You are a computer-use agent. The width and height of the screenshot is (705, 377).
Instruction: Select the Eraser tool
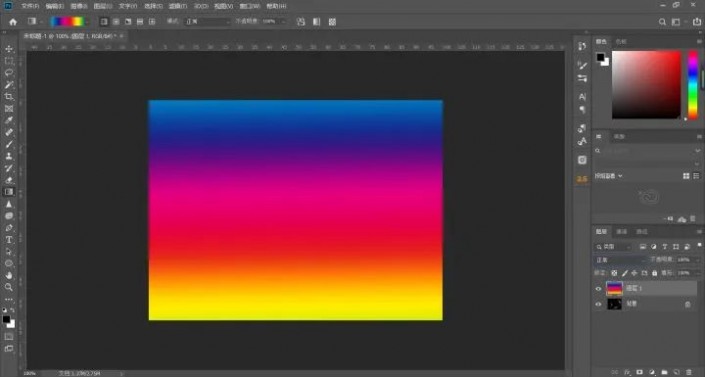click(9, 180)
